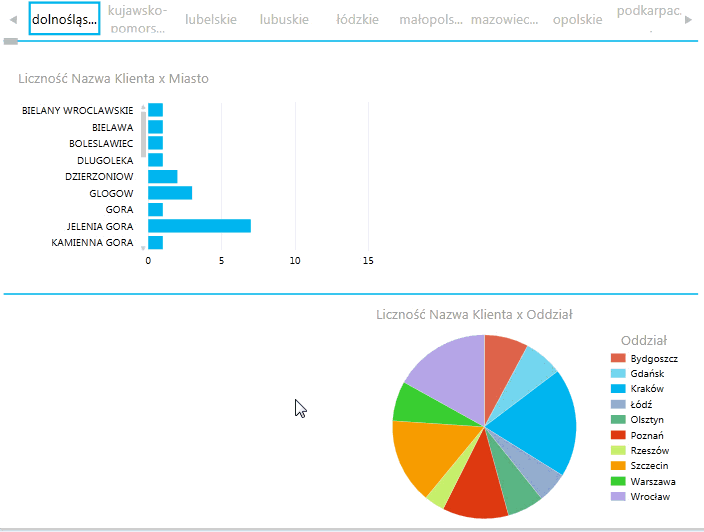Open the opolskie region tab
This screenshot has width=704, height=532.
click(x=577, y=19)
